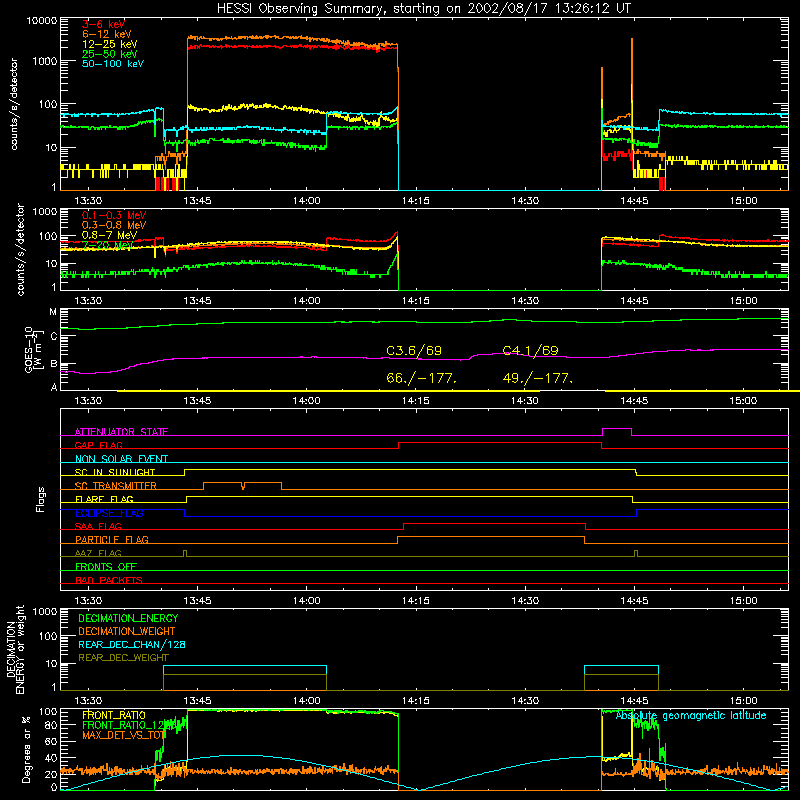Click the MAX_DET_VS_TOT legend label
The image size is (800, 800).
pyautogui.click(x=123, y=735)
